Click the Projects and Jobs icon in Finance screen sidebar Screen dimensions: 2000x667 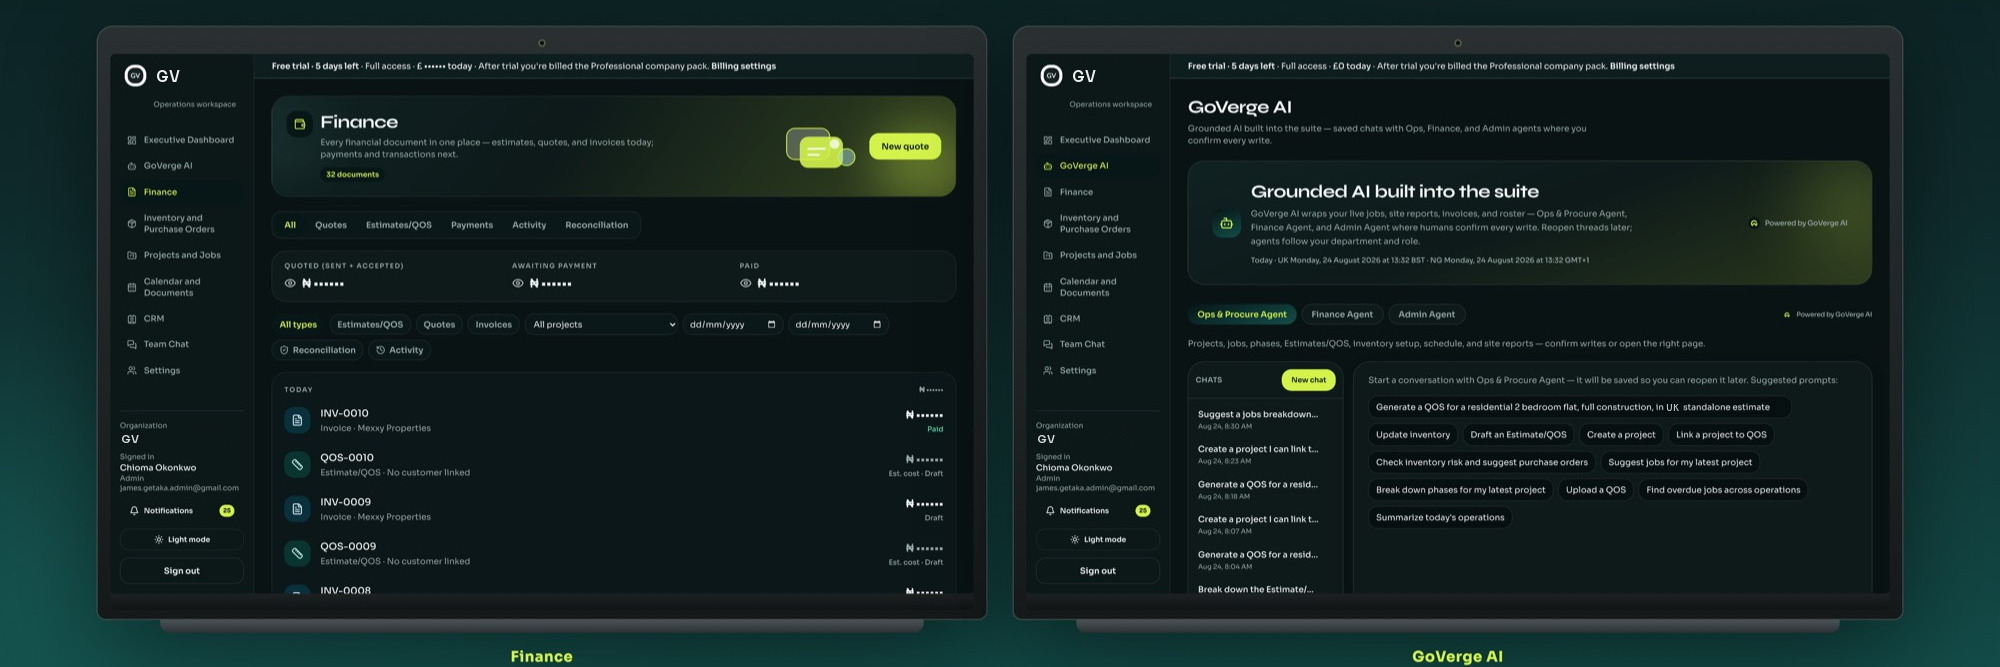(132, 255)
